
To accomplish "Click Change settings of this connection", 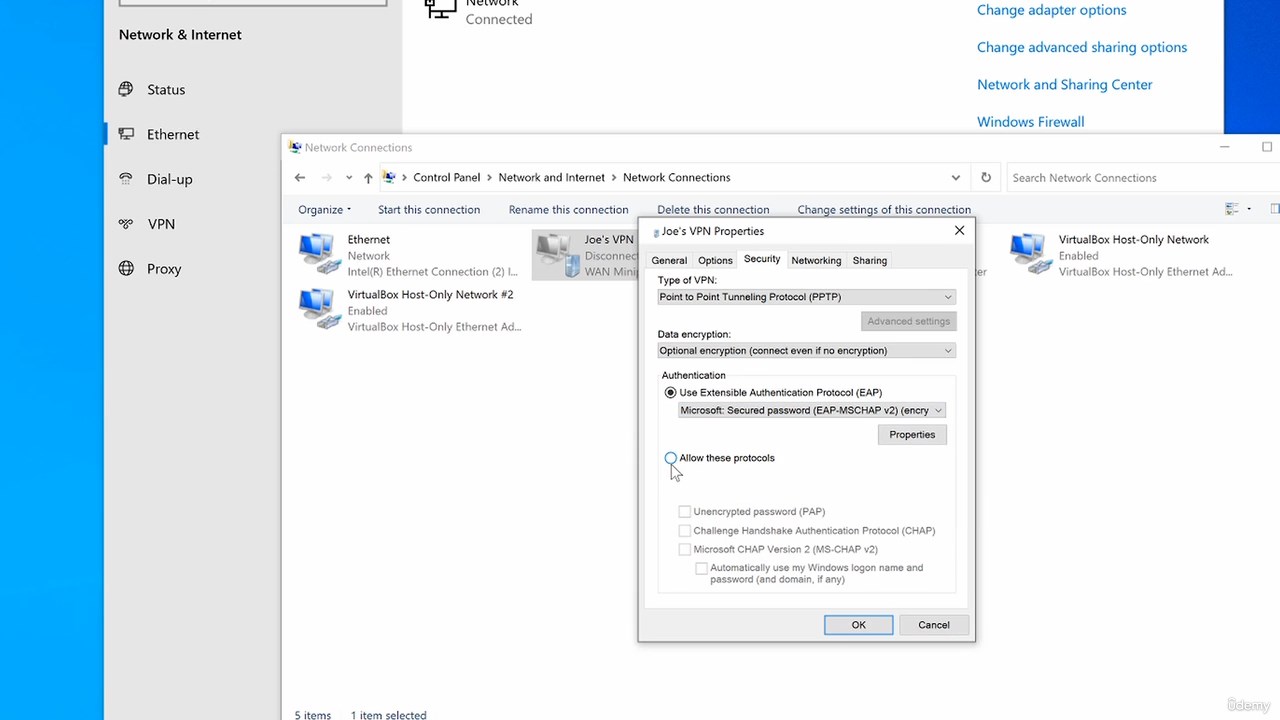I will tap(884, 210).
